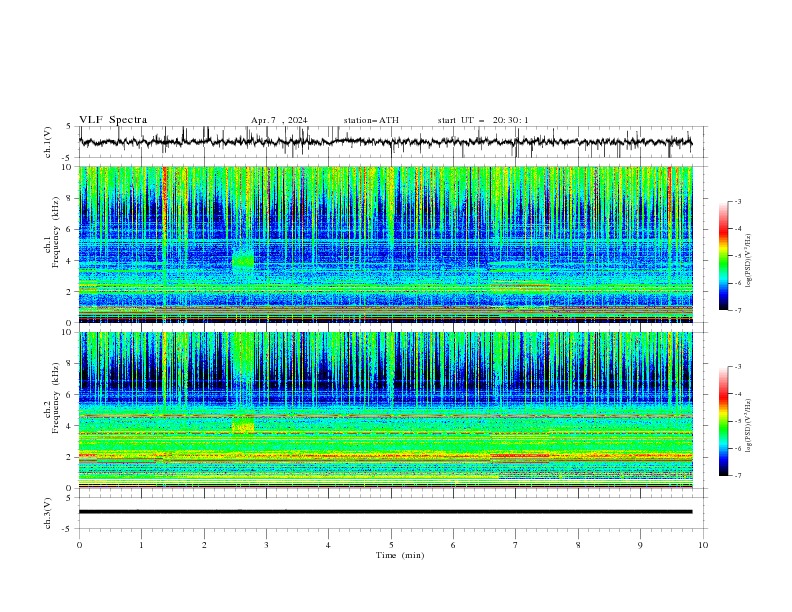Click the upper colorbar "log(PSD)(V²/Hz)" label
The image size is (792, 612).
point(749,261)
